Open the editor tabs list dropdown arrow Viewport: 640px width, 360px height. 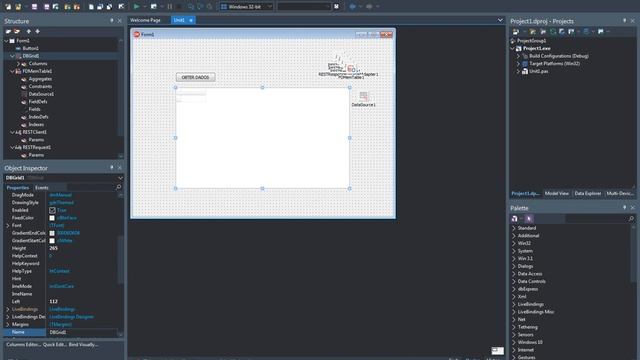coord(500,20)
